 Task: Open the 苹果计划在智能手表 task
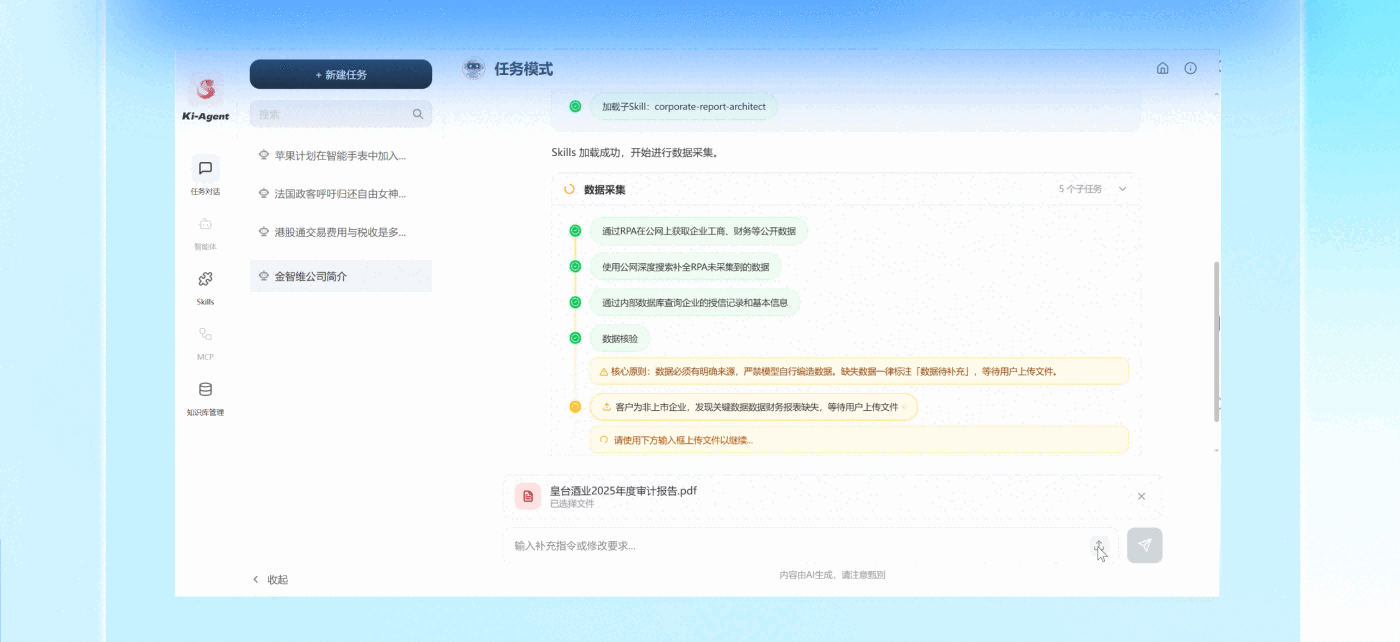(x=341, y=156)
